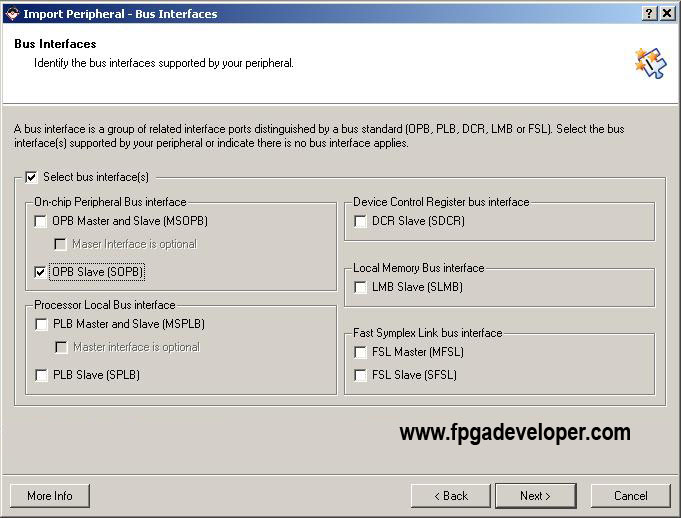The width and height of the screenshot is (681, 518).
Task: Cancel the import peripheral wizard
Action: pyautogui.click(x=631, y=496)
